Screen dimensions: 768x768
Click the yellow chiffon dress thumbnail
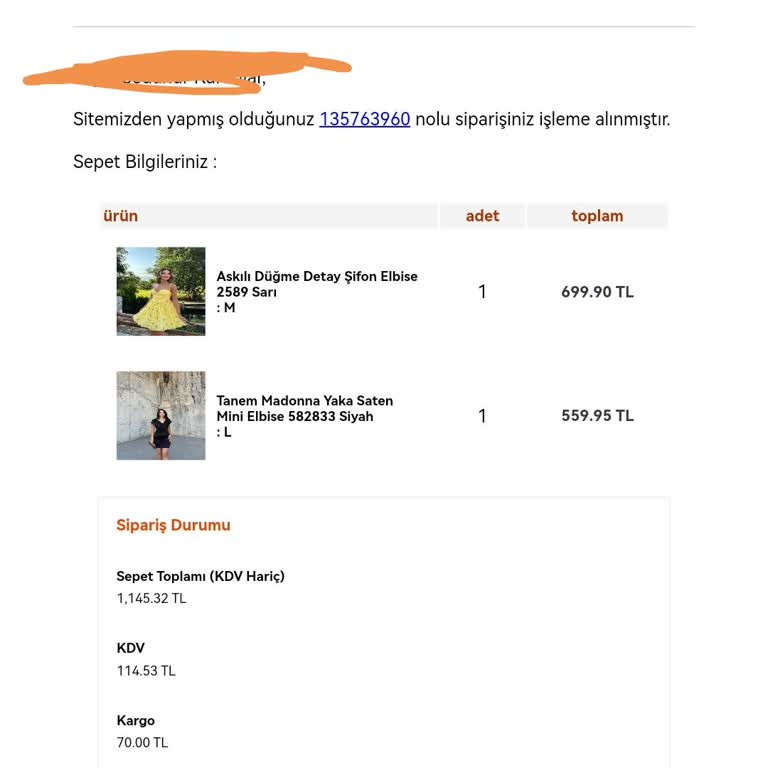[x=161, y=291]
